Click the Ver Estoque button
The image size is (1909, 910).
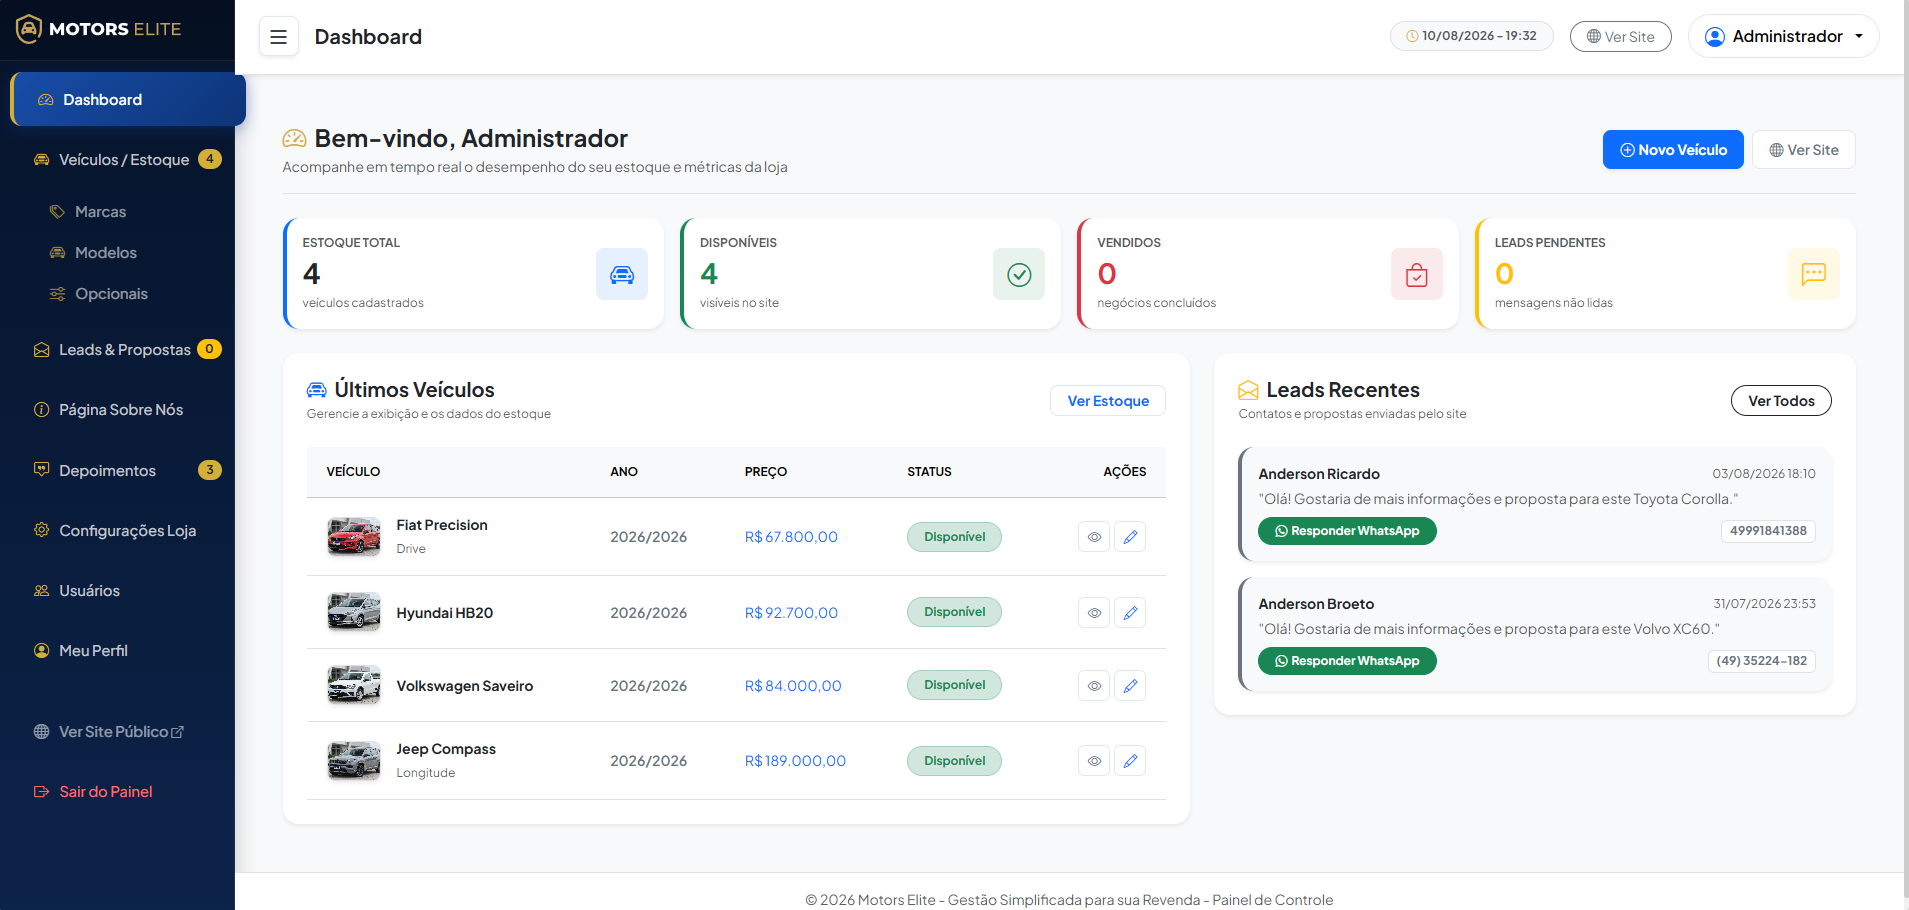pyautogui.click(x=1108, y=401)
